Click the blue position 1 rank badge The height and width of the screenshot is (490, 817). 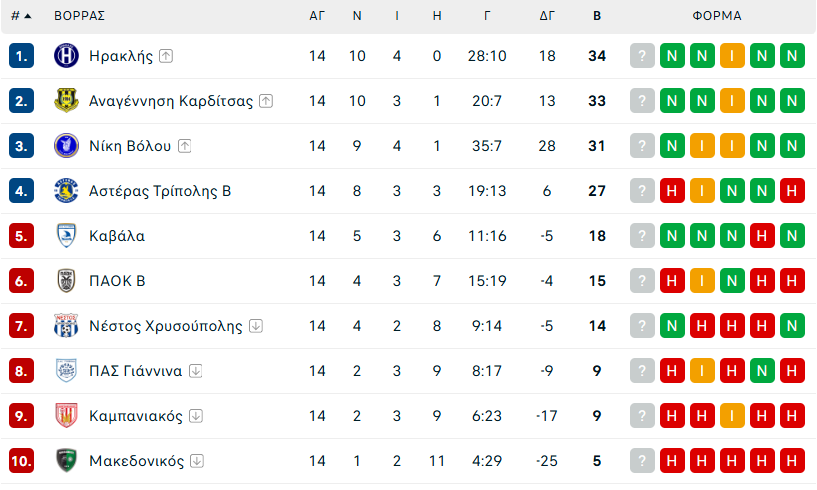click(22, 56)
